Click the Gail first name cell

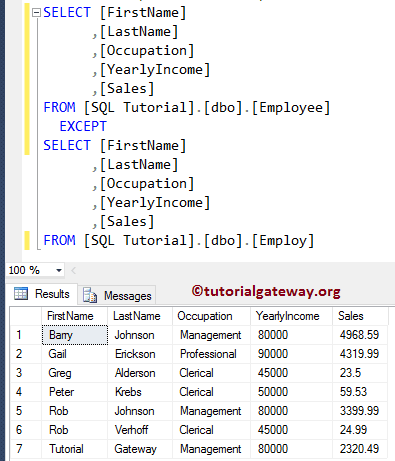pyautogui.click(x=75, y=354)
